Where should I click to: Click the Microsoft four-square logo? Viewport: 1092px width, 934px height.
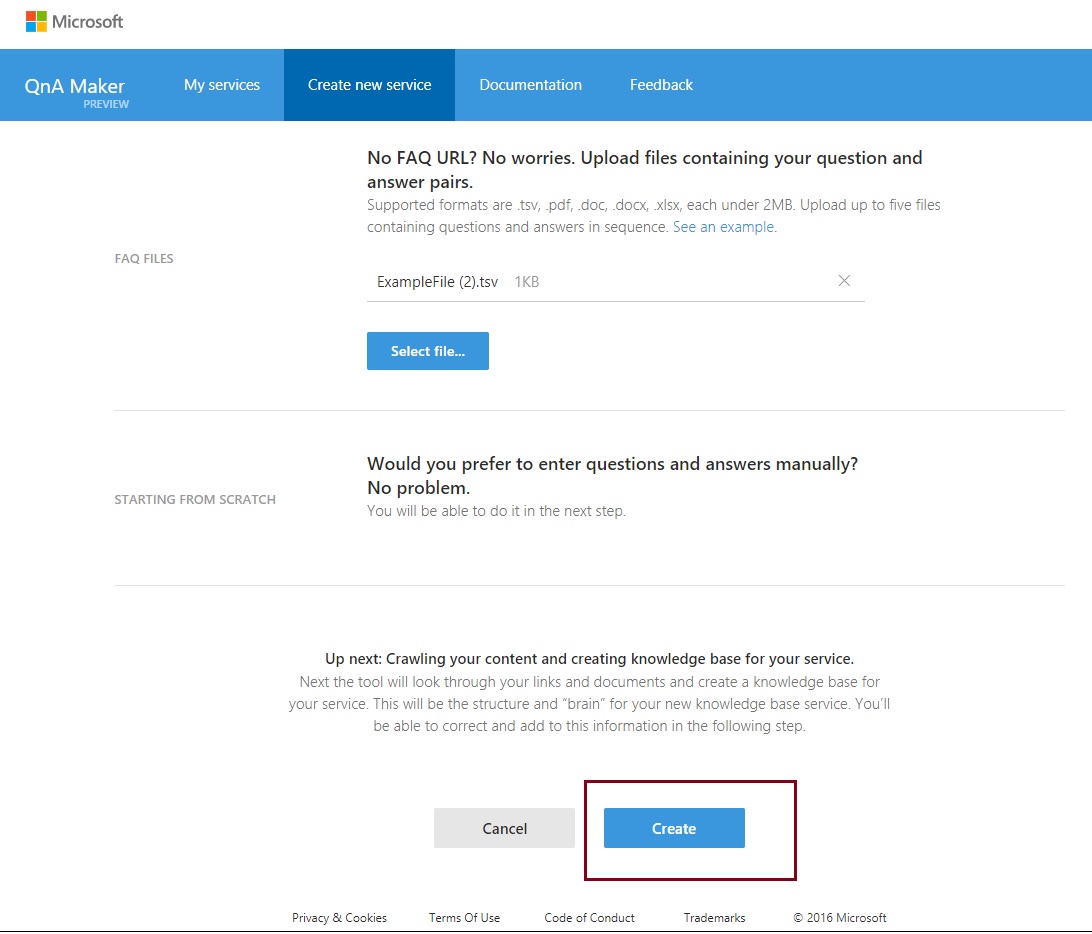(37, 20)
